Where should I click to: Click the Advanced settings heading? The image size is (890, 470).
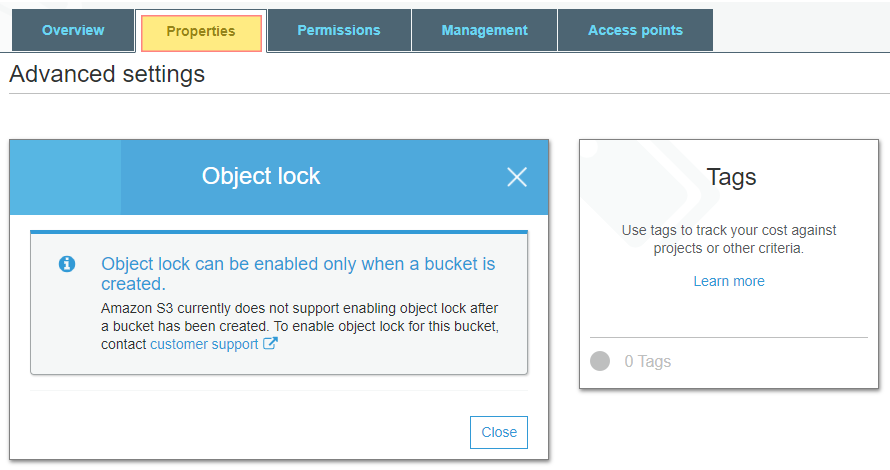107,74
